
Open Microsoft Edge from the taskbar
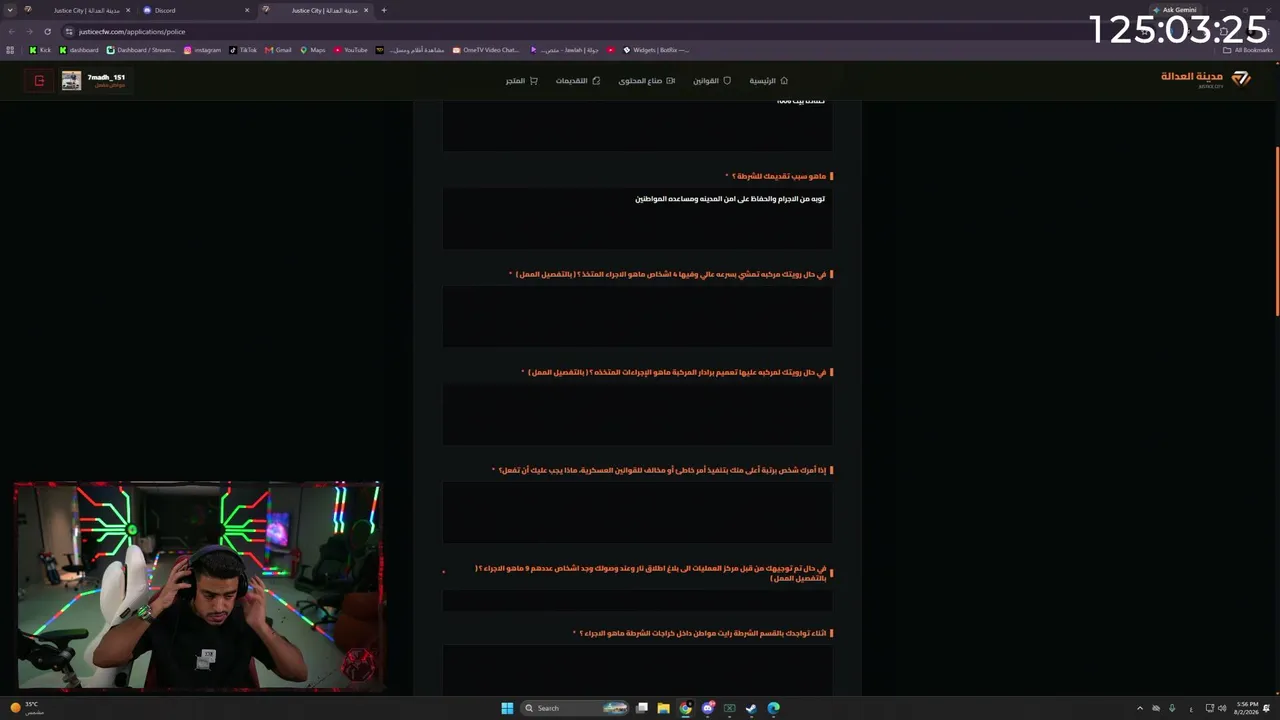point(773,708)
